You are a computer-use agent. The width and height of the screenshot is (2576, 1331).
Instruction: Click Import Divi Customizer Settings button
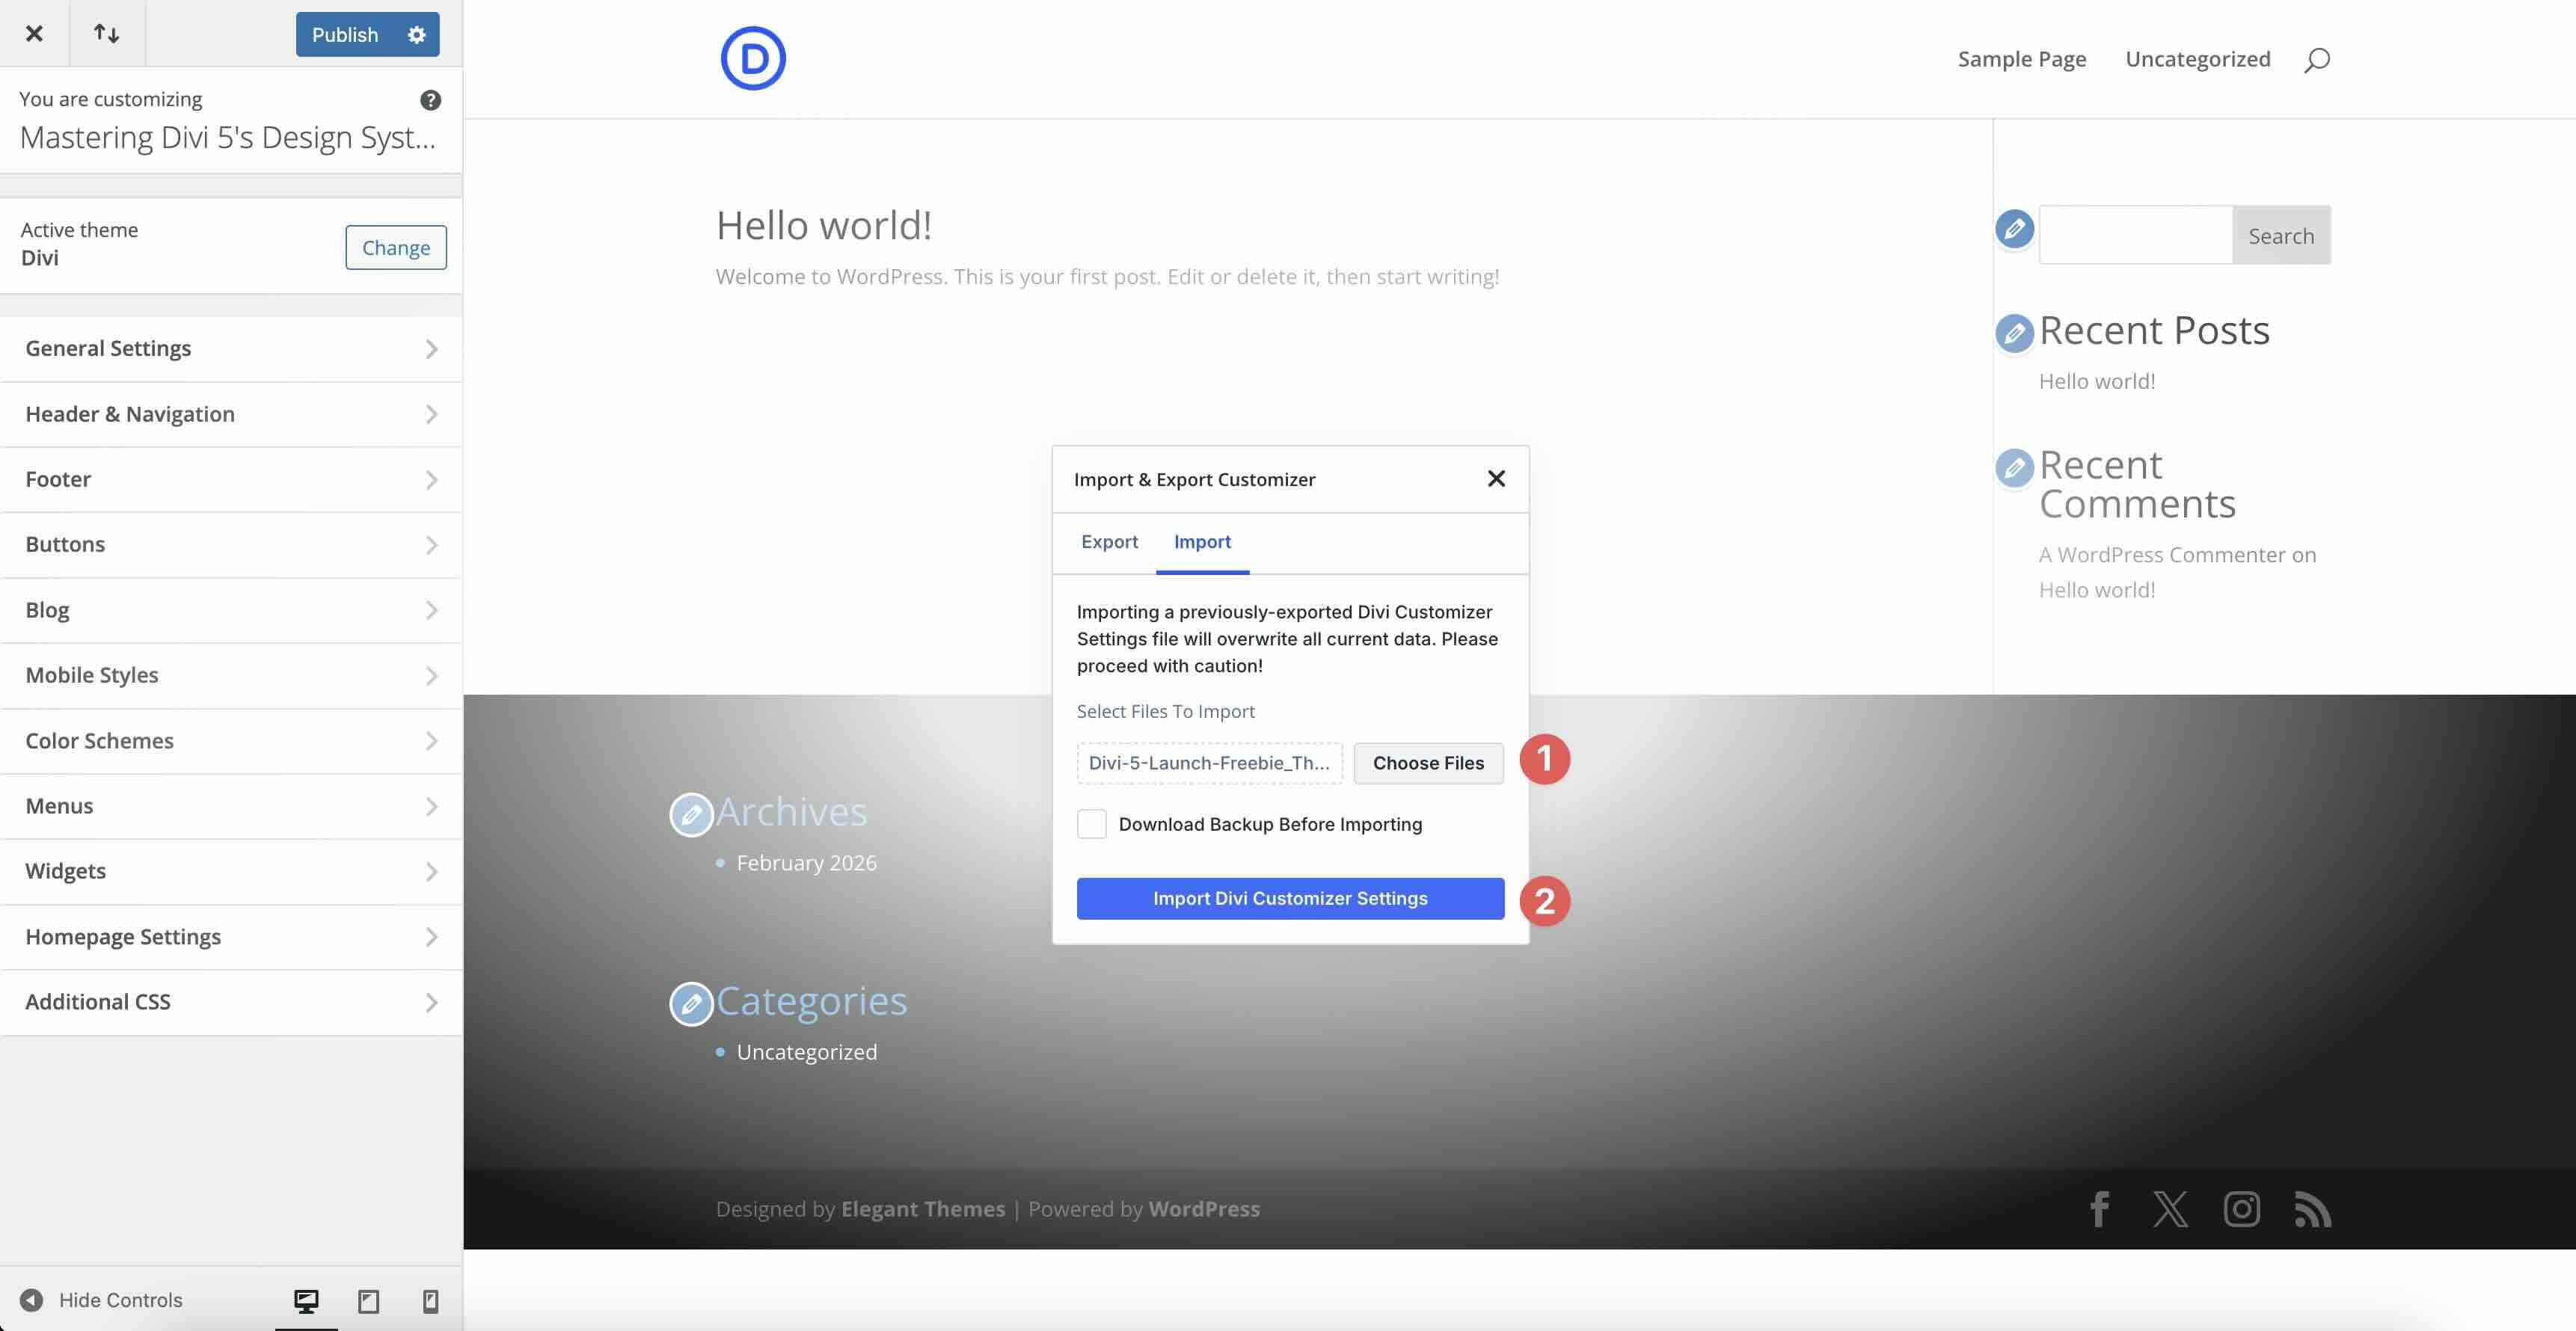tap(1289, 898)
